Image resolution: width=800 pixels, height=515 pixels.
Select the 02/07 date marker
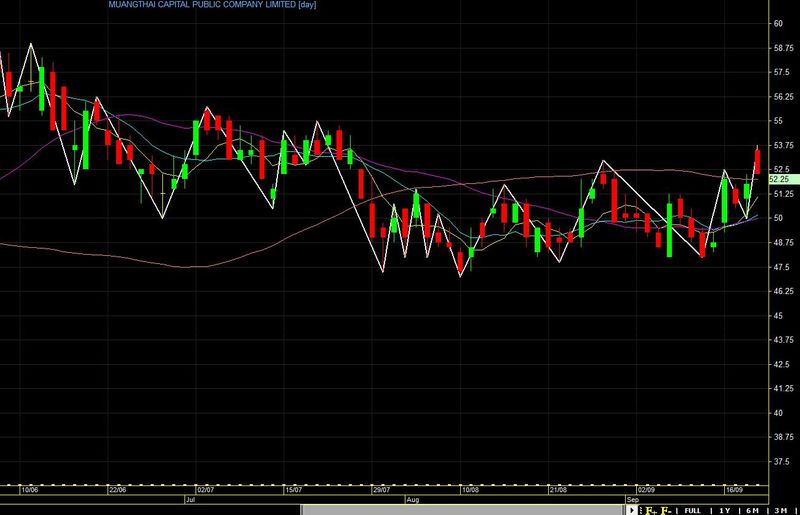coord(205,490)
